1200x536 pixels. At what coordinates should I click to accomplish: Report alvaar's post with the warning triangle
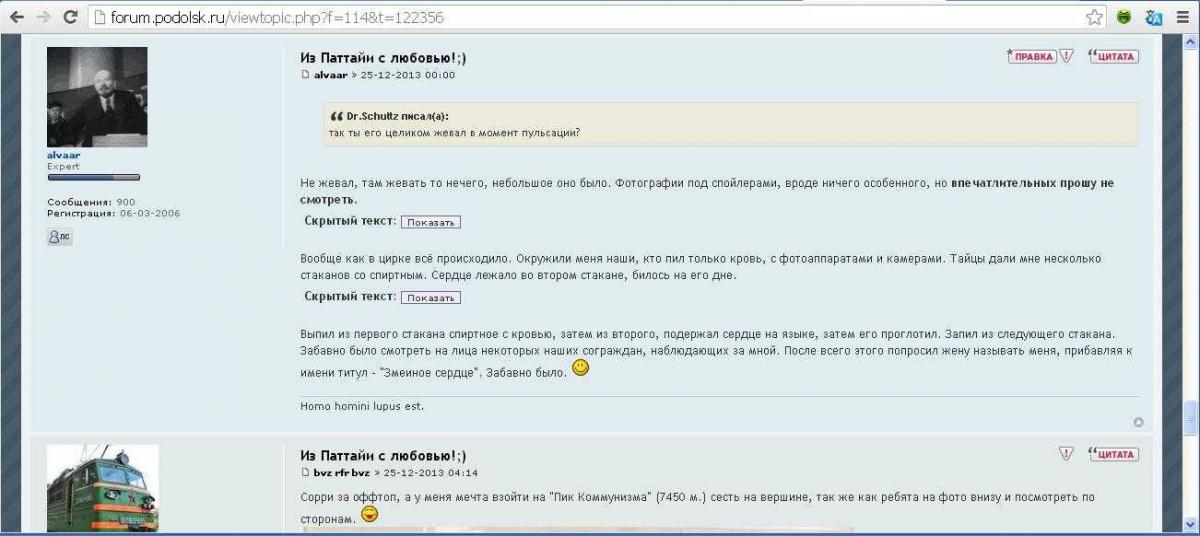(1066, 56)
